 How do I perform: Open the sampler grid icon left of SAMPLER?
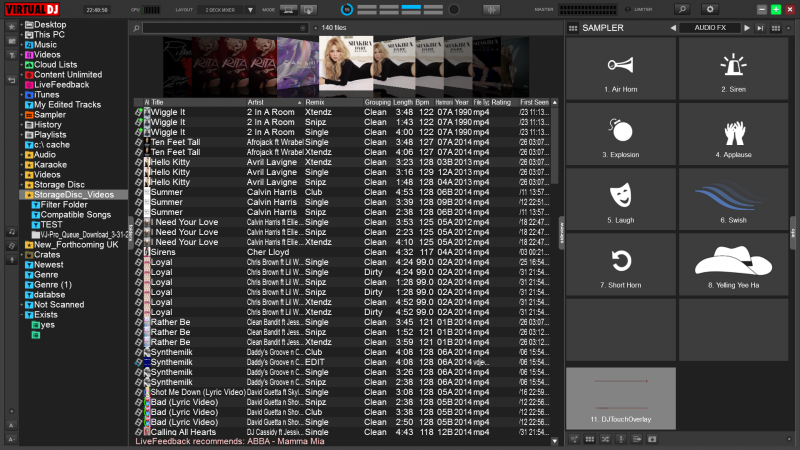pyautogui.click(x=573, y=29)
